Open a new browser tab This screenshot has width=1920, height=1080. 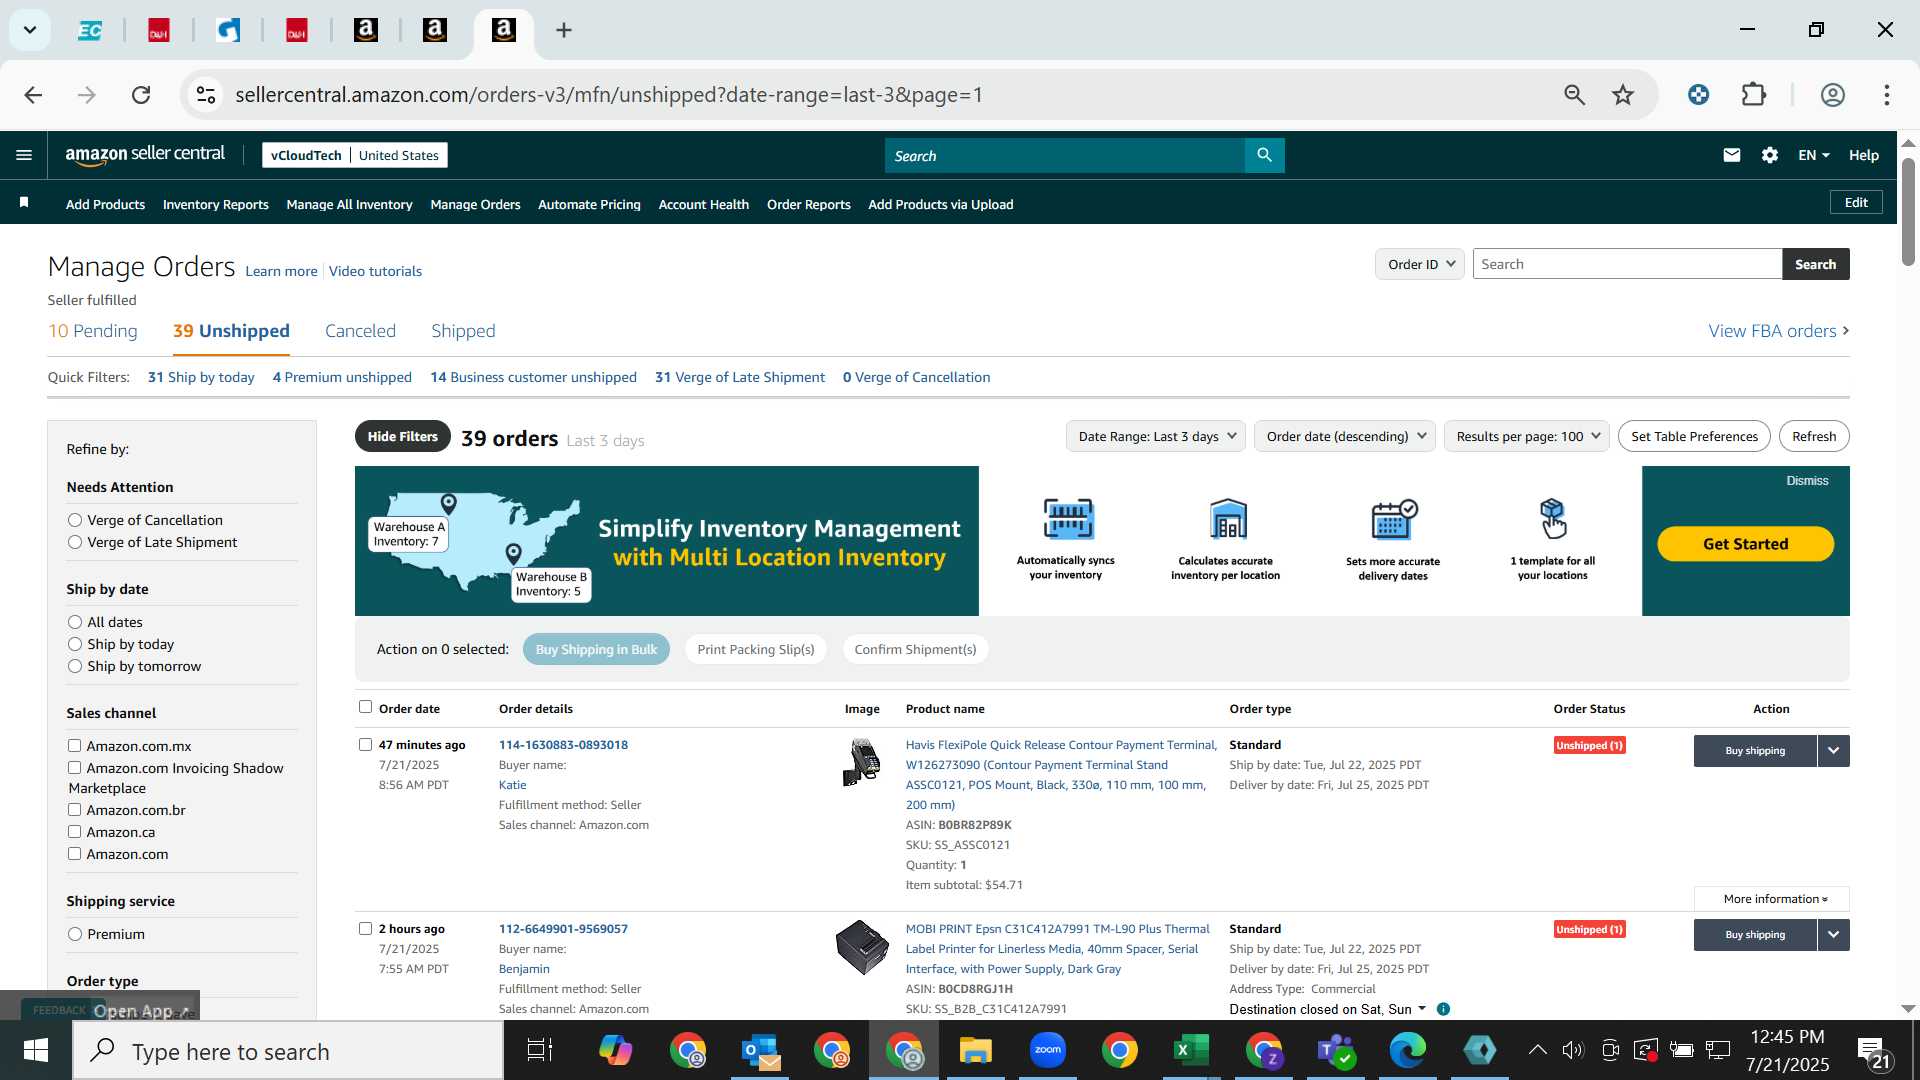point(564,30)
